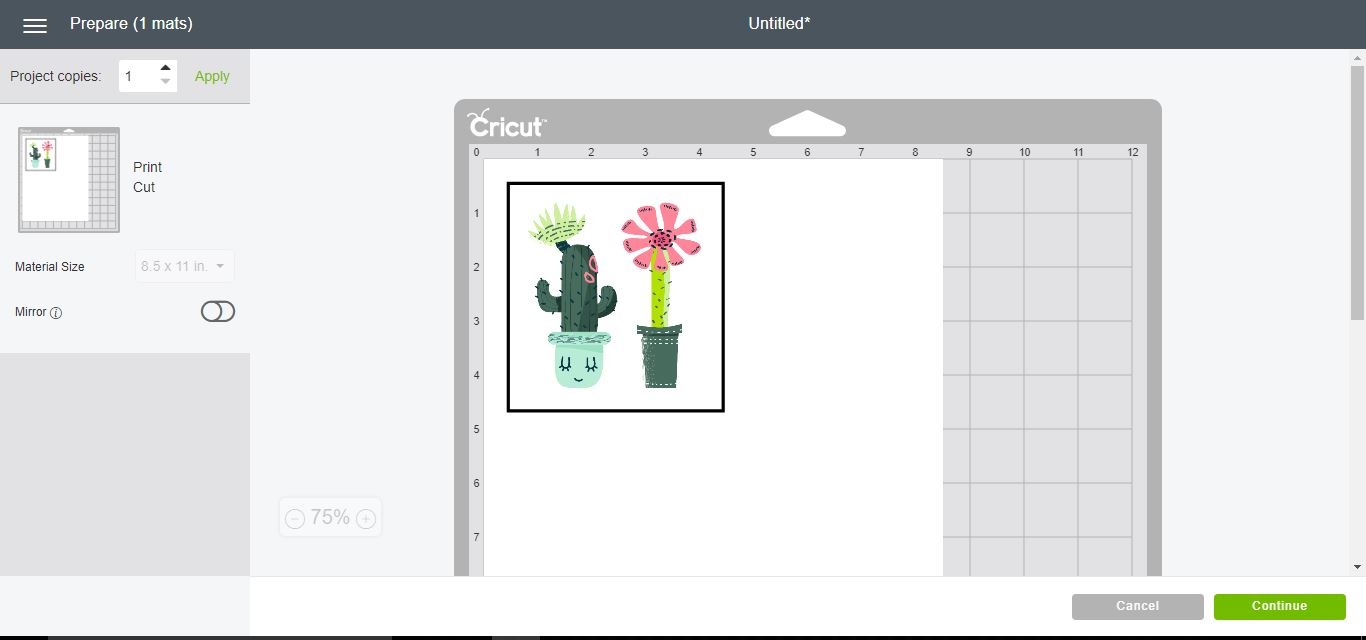Cancel the mat preparation
This screenshot has height=640, width=1366.
(1137, 606)
